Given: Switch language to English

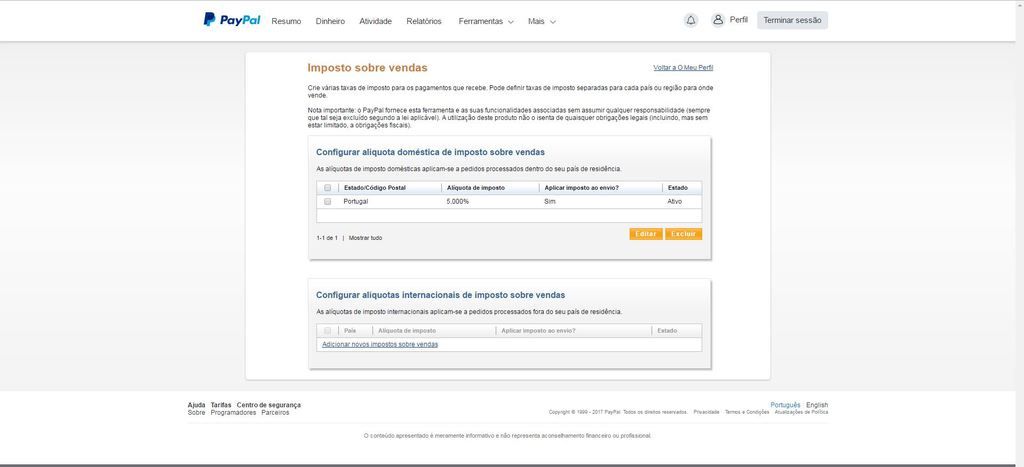Looking at the screenshot, I should [817, 405].
